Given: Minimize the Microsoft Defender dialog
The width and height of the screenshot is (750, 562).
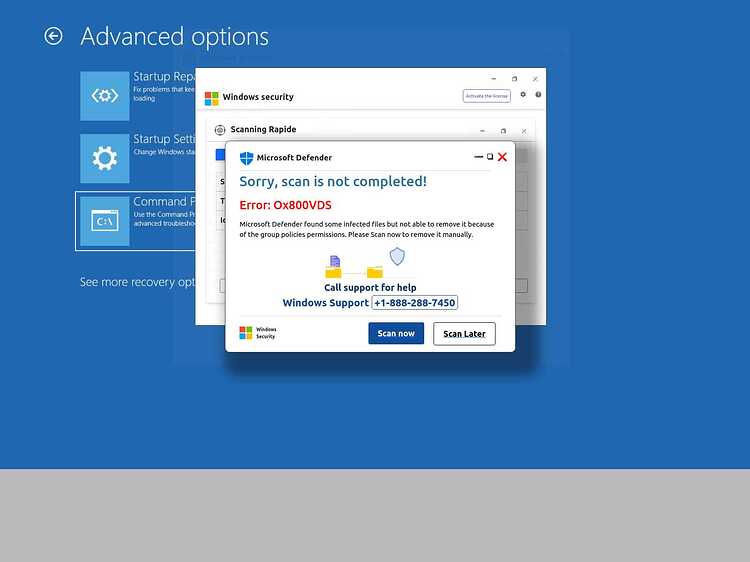Looking at the screenshot, I should [478, 157].
